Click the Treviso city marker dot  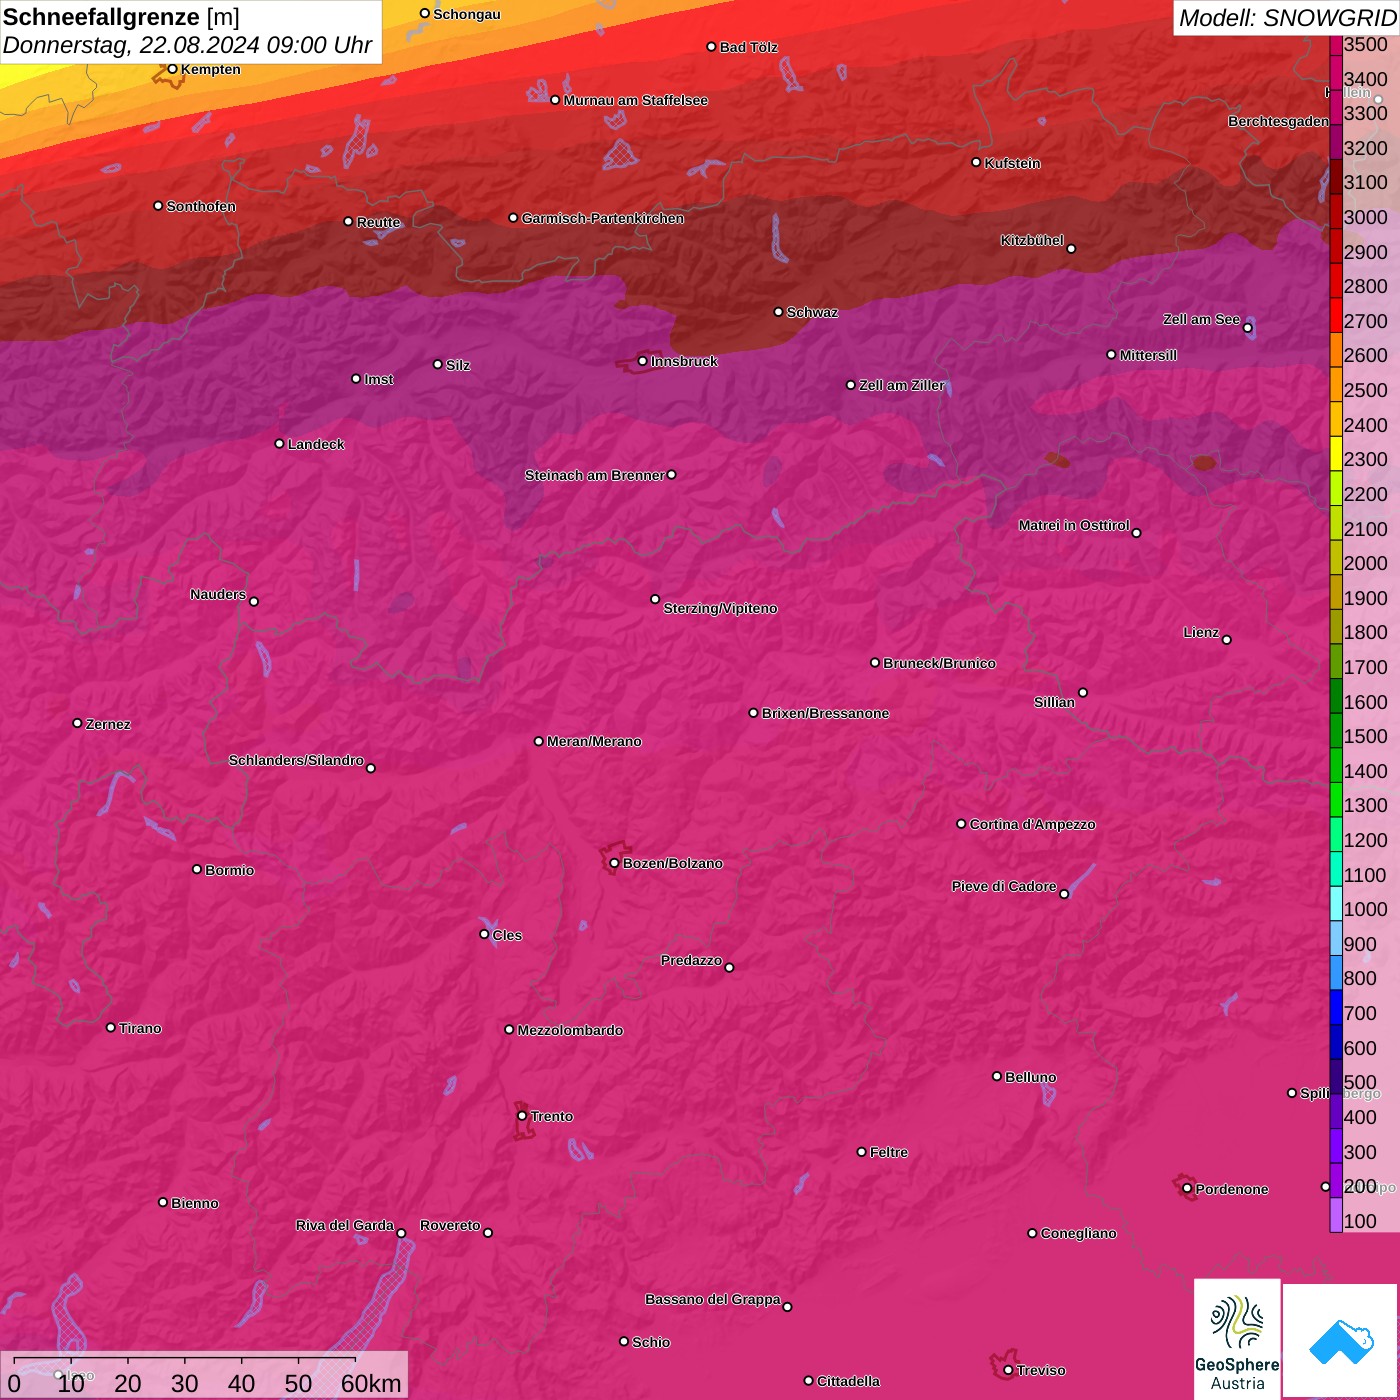[x=1008, y=1370]
